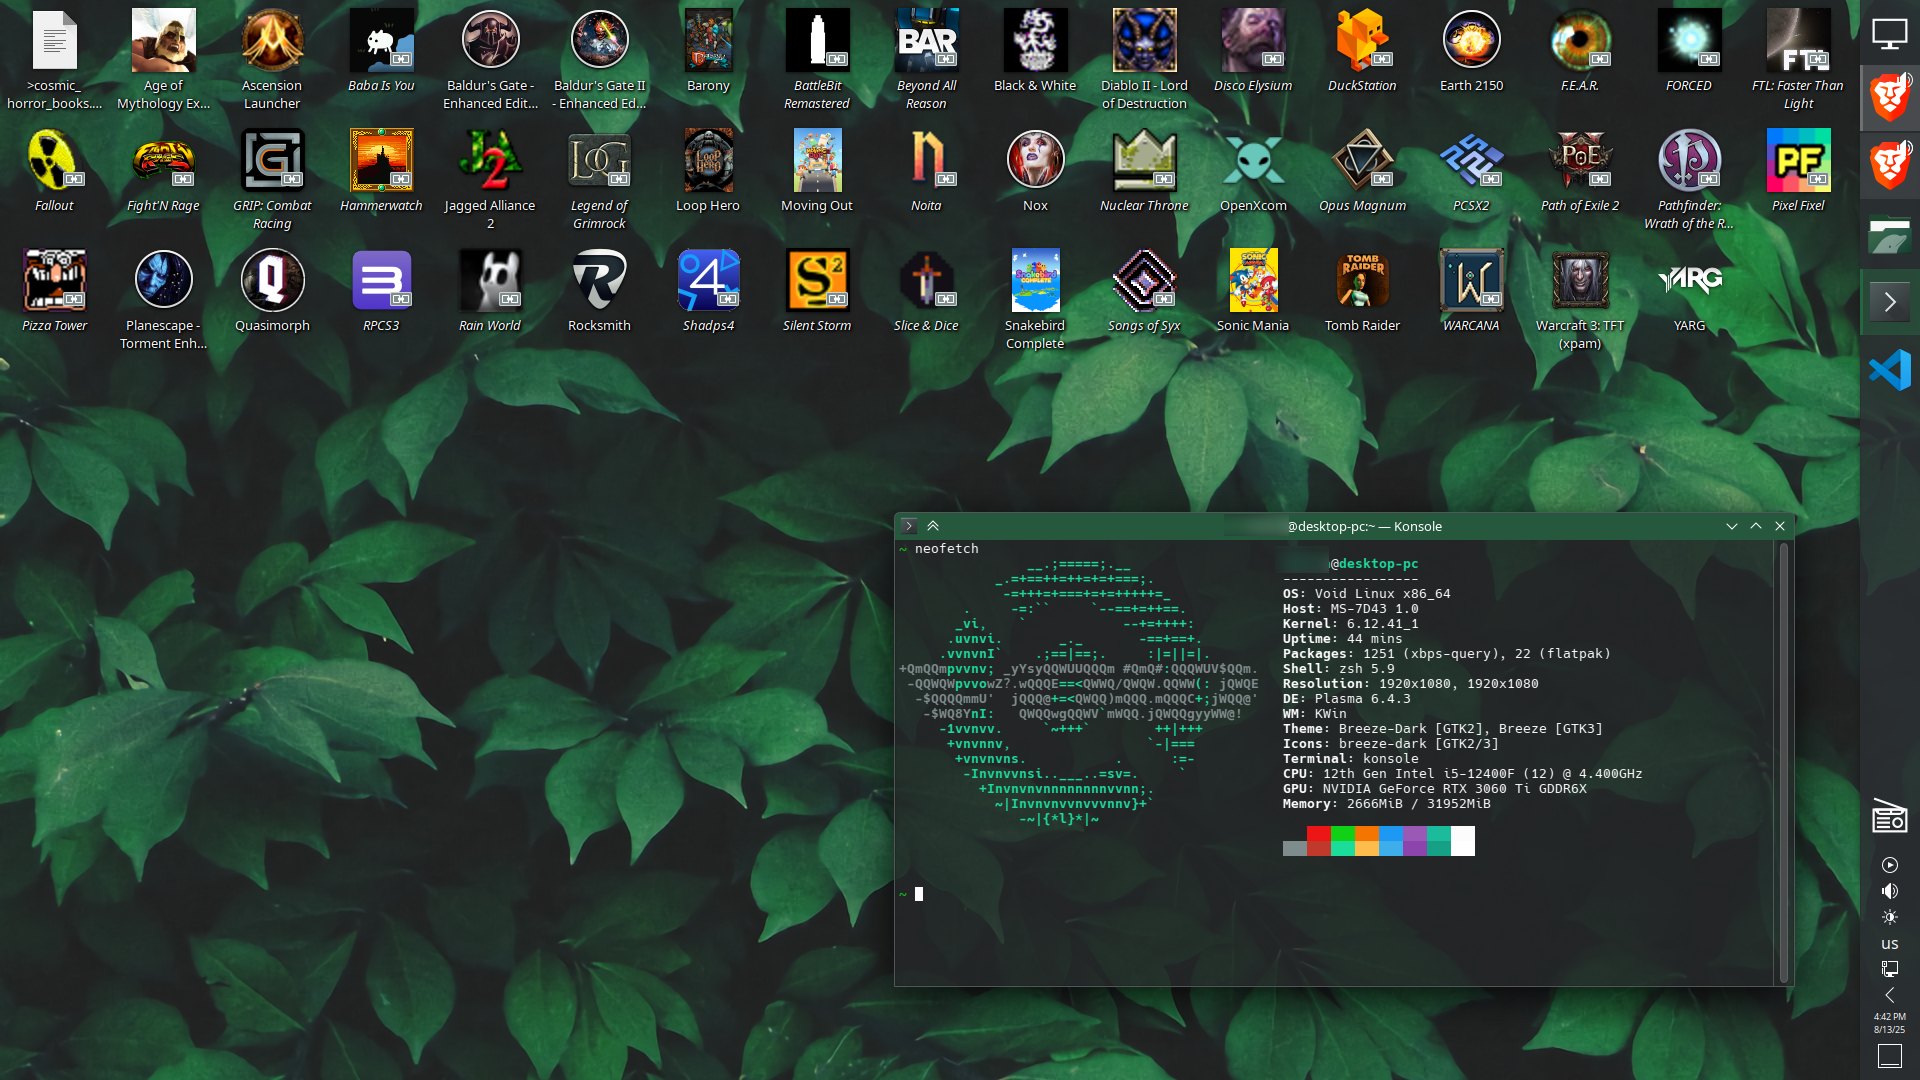Image resolution: width=1920 pixels, height=1080 pixels.
Task: Open Visual Studio Code from the panel
Action: [1889, 370]
